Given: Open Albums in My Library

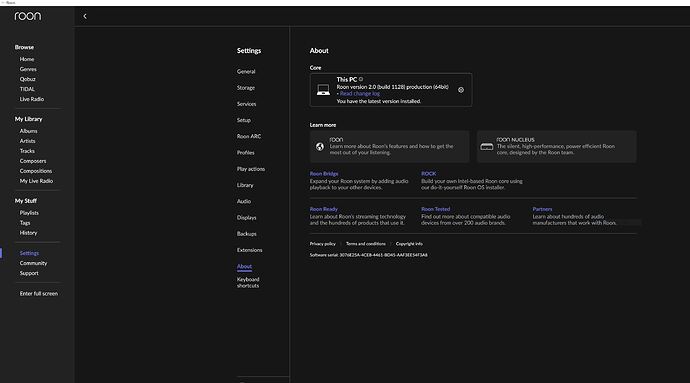Looking at the screenshot, I should click(x=29, y=131).
